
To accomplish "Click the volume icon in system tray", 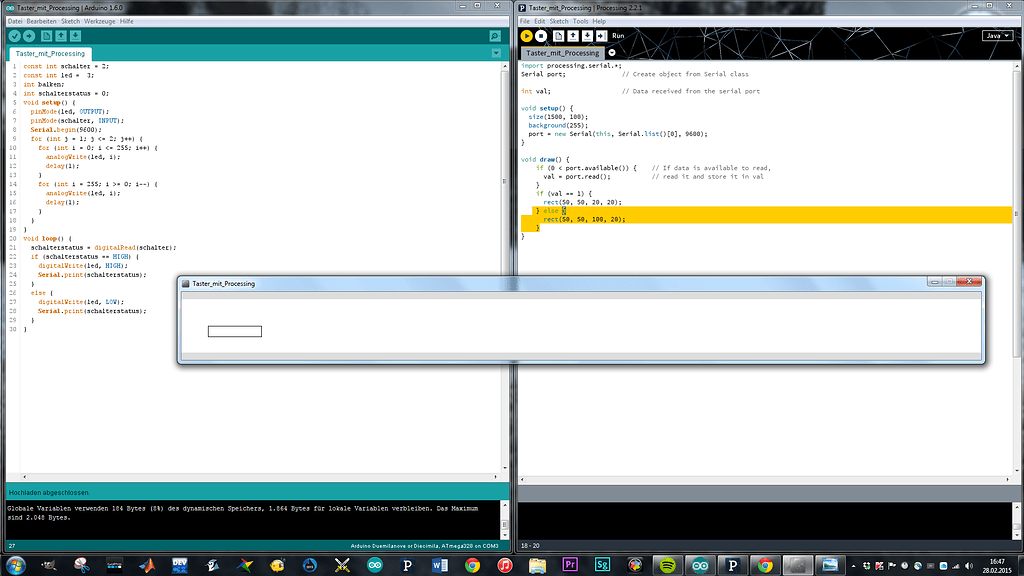I will (969, 566).
